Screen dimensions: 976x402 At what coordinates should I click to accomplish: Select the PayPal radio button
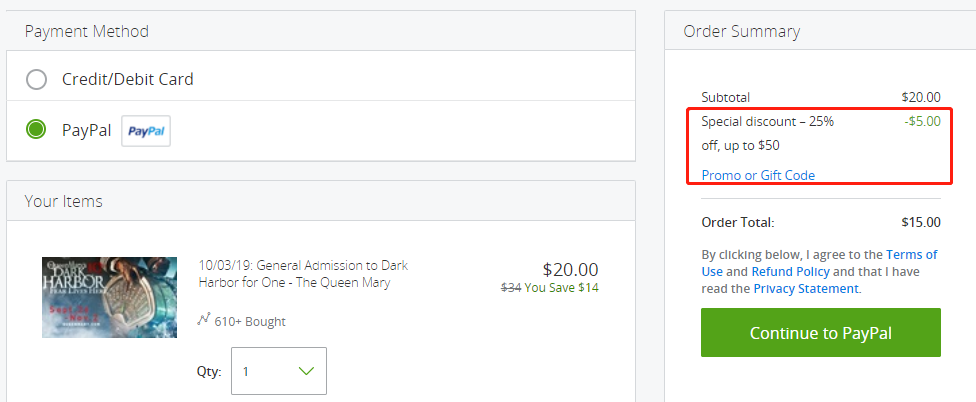[x=36, y=130]
